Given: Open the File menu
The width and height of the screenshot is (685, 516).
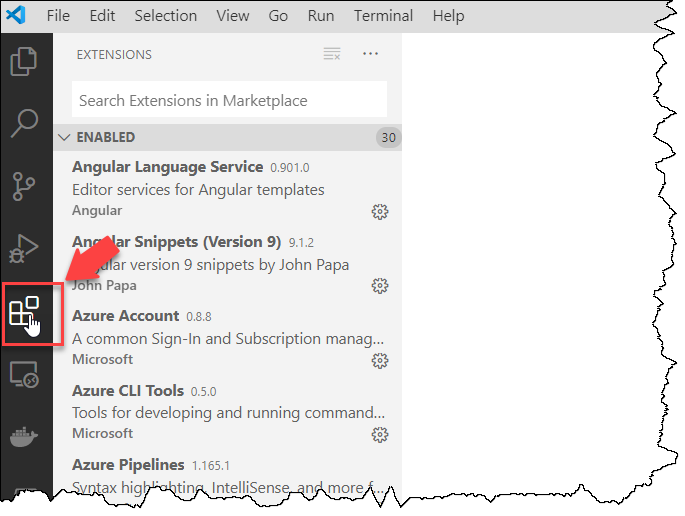Looking at the screenshot, I should pyautogui.click(x=58, y=16).
